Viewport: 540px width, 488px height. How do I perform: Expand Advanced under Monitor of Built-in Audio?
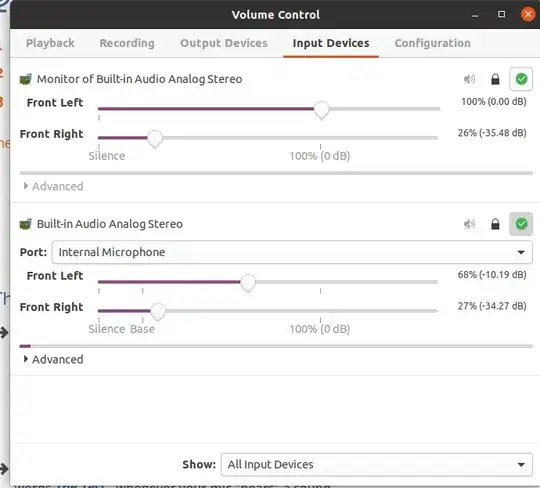pos(53,186)
